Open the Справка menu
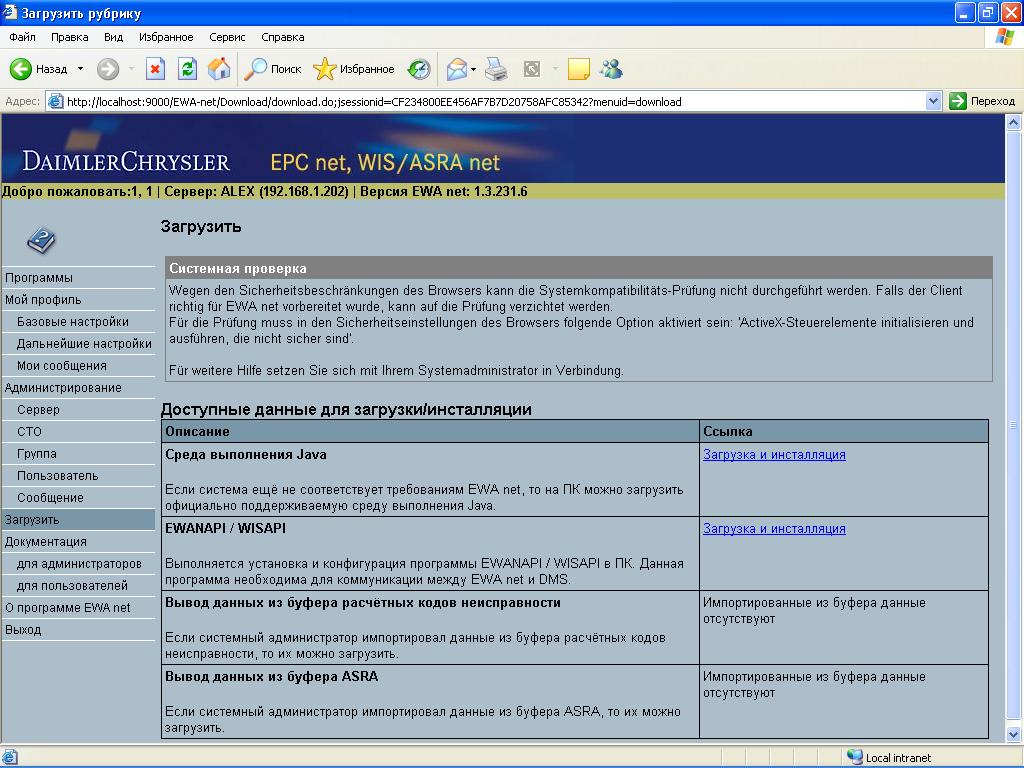 (282, 37)
